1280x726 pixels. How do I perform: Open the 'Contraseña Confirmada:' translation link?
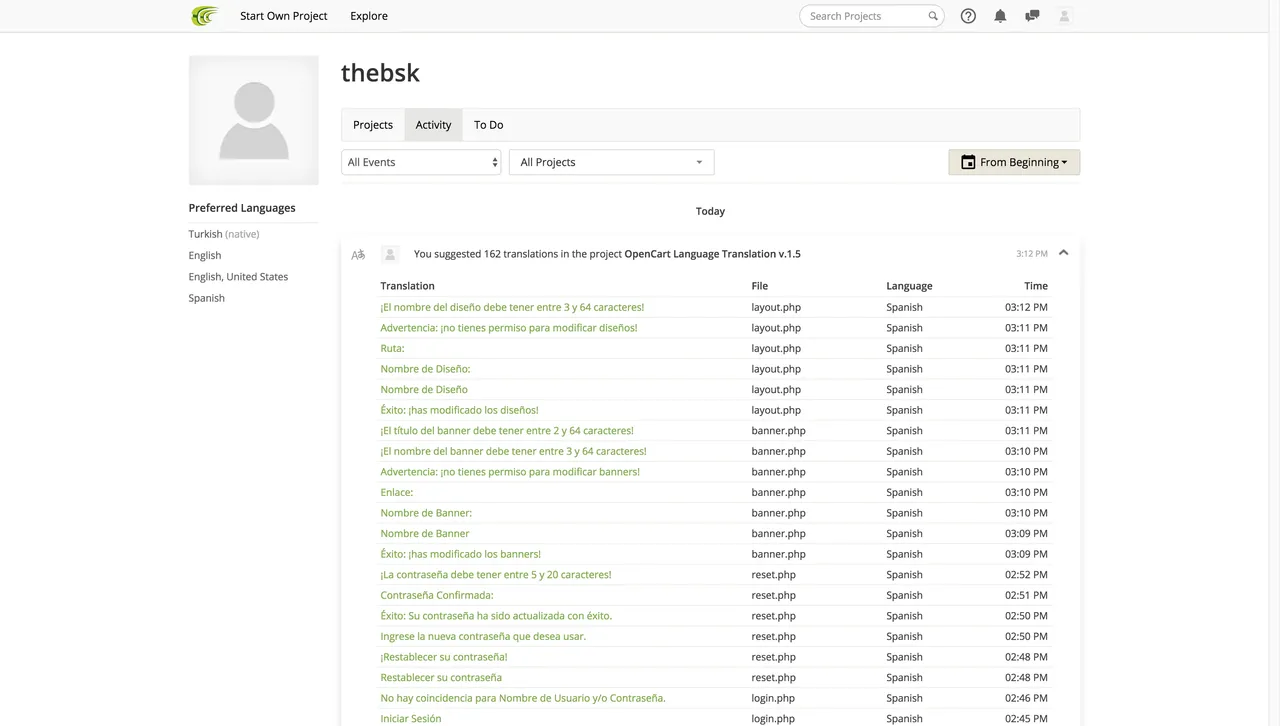(437, 595)
